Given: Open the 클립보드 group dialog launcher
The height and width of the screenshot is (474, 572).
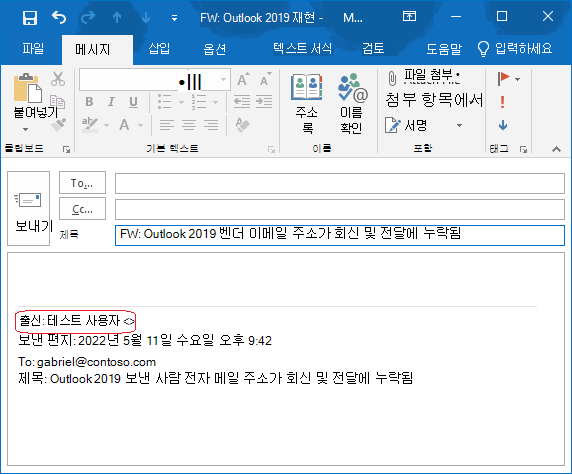Looking at the screenshot, I should pos(66,149).
